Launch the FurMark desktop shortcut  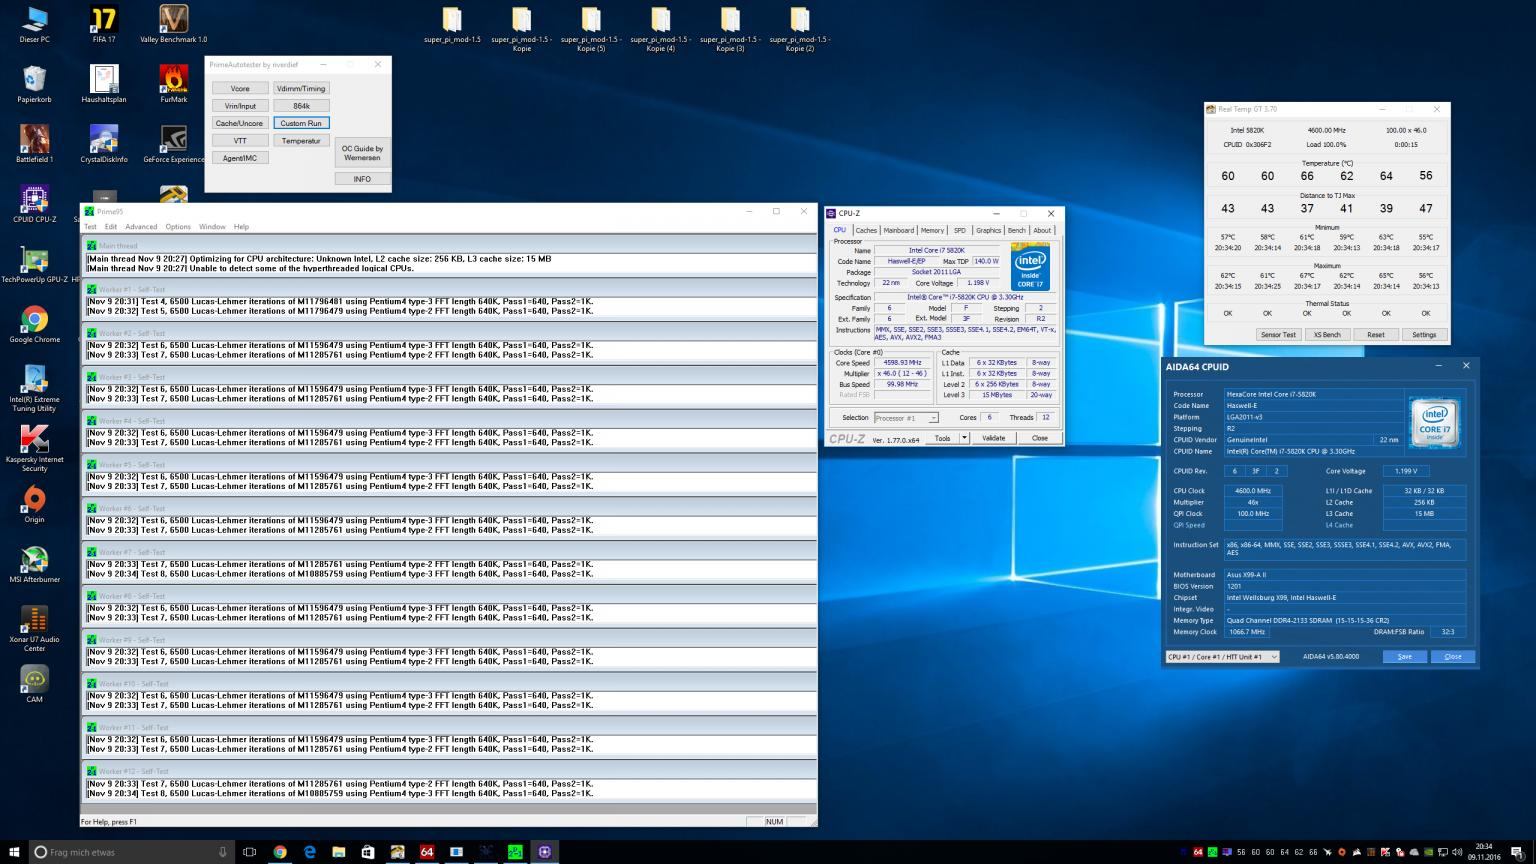[174, 84]
